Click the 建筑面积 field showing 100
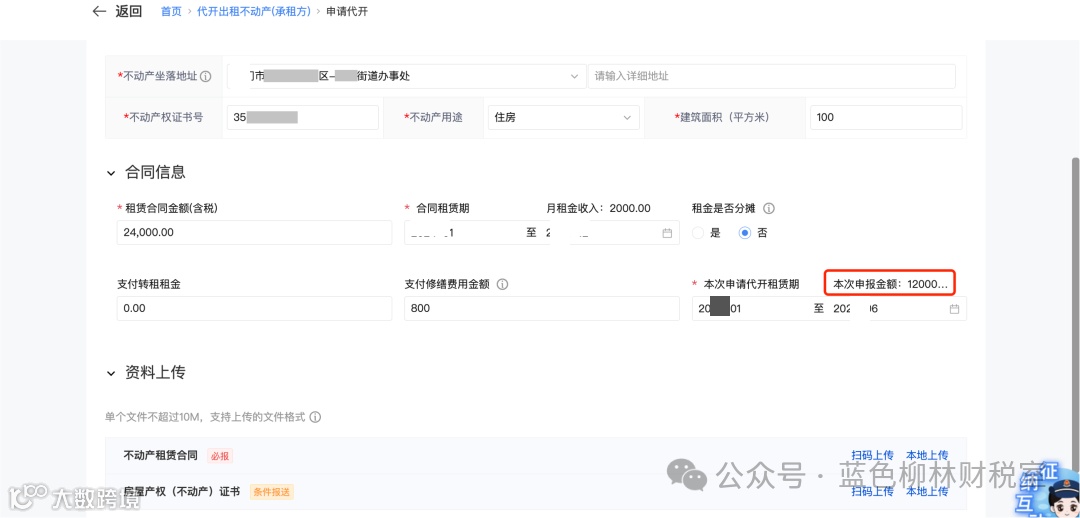The width and height of the screenshot is (1080, 518). [886, 117]
